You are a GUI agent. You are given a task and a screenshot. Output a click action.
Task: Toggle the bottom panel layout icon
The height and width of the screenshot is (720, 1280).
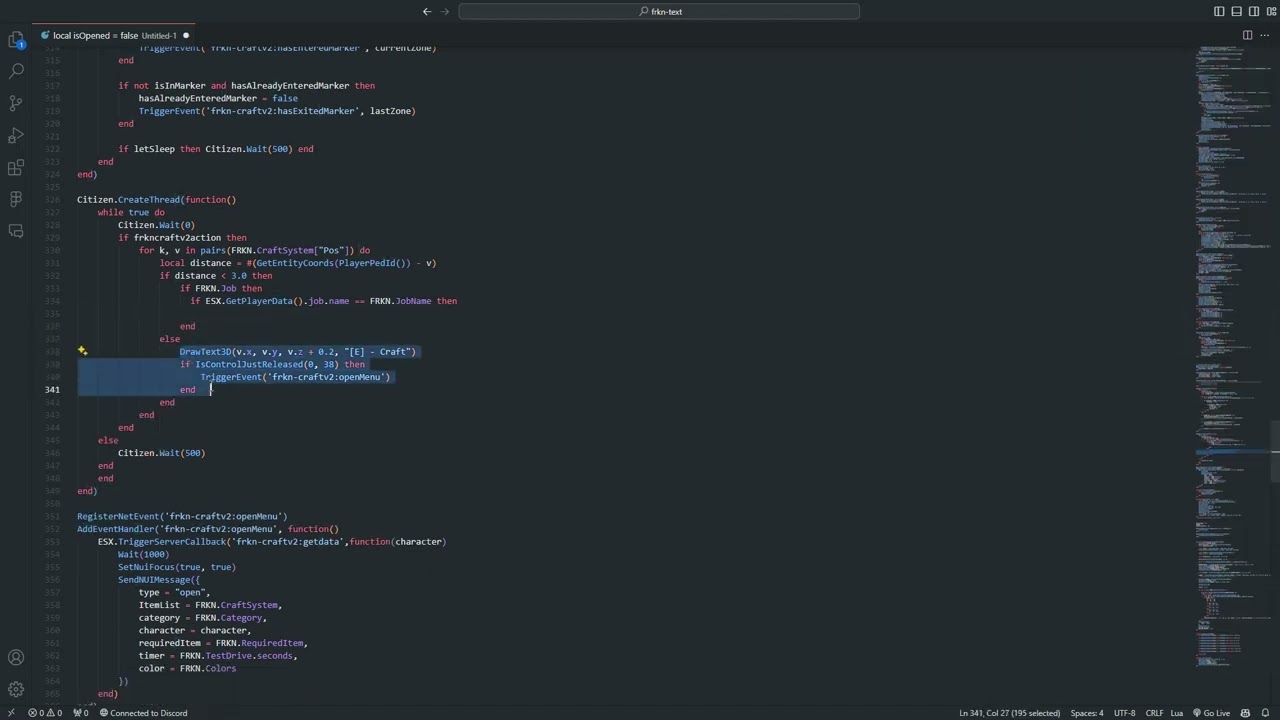pos(1236,11)
